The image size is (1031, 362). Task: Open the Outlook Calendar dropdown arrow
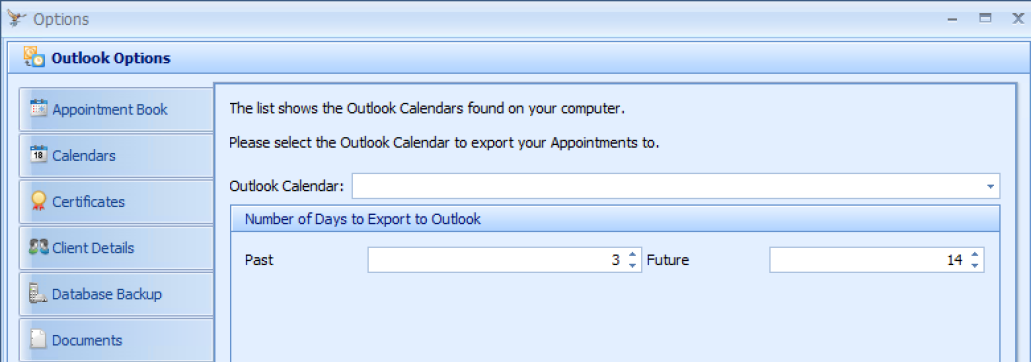pos(990,187)
